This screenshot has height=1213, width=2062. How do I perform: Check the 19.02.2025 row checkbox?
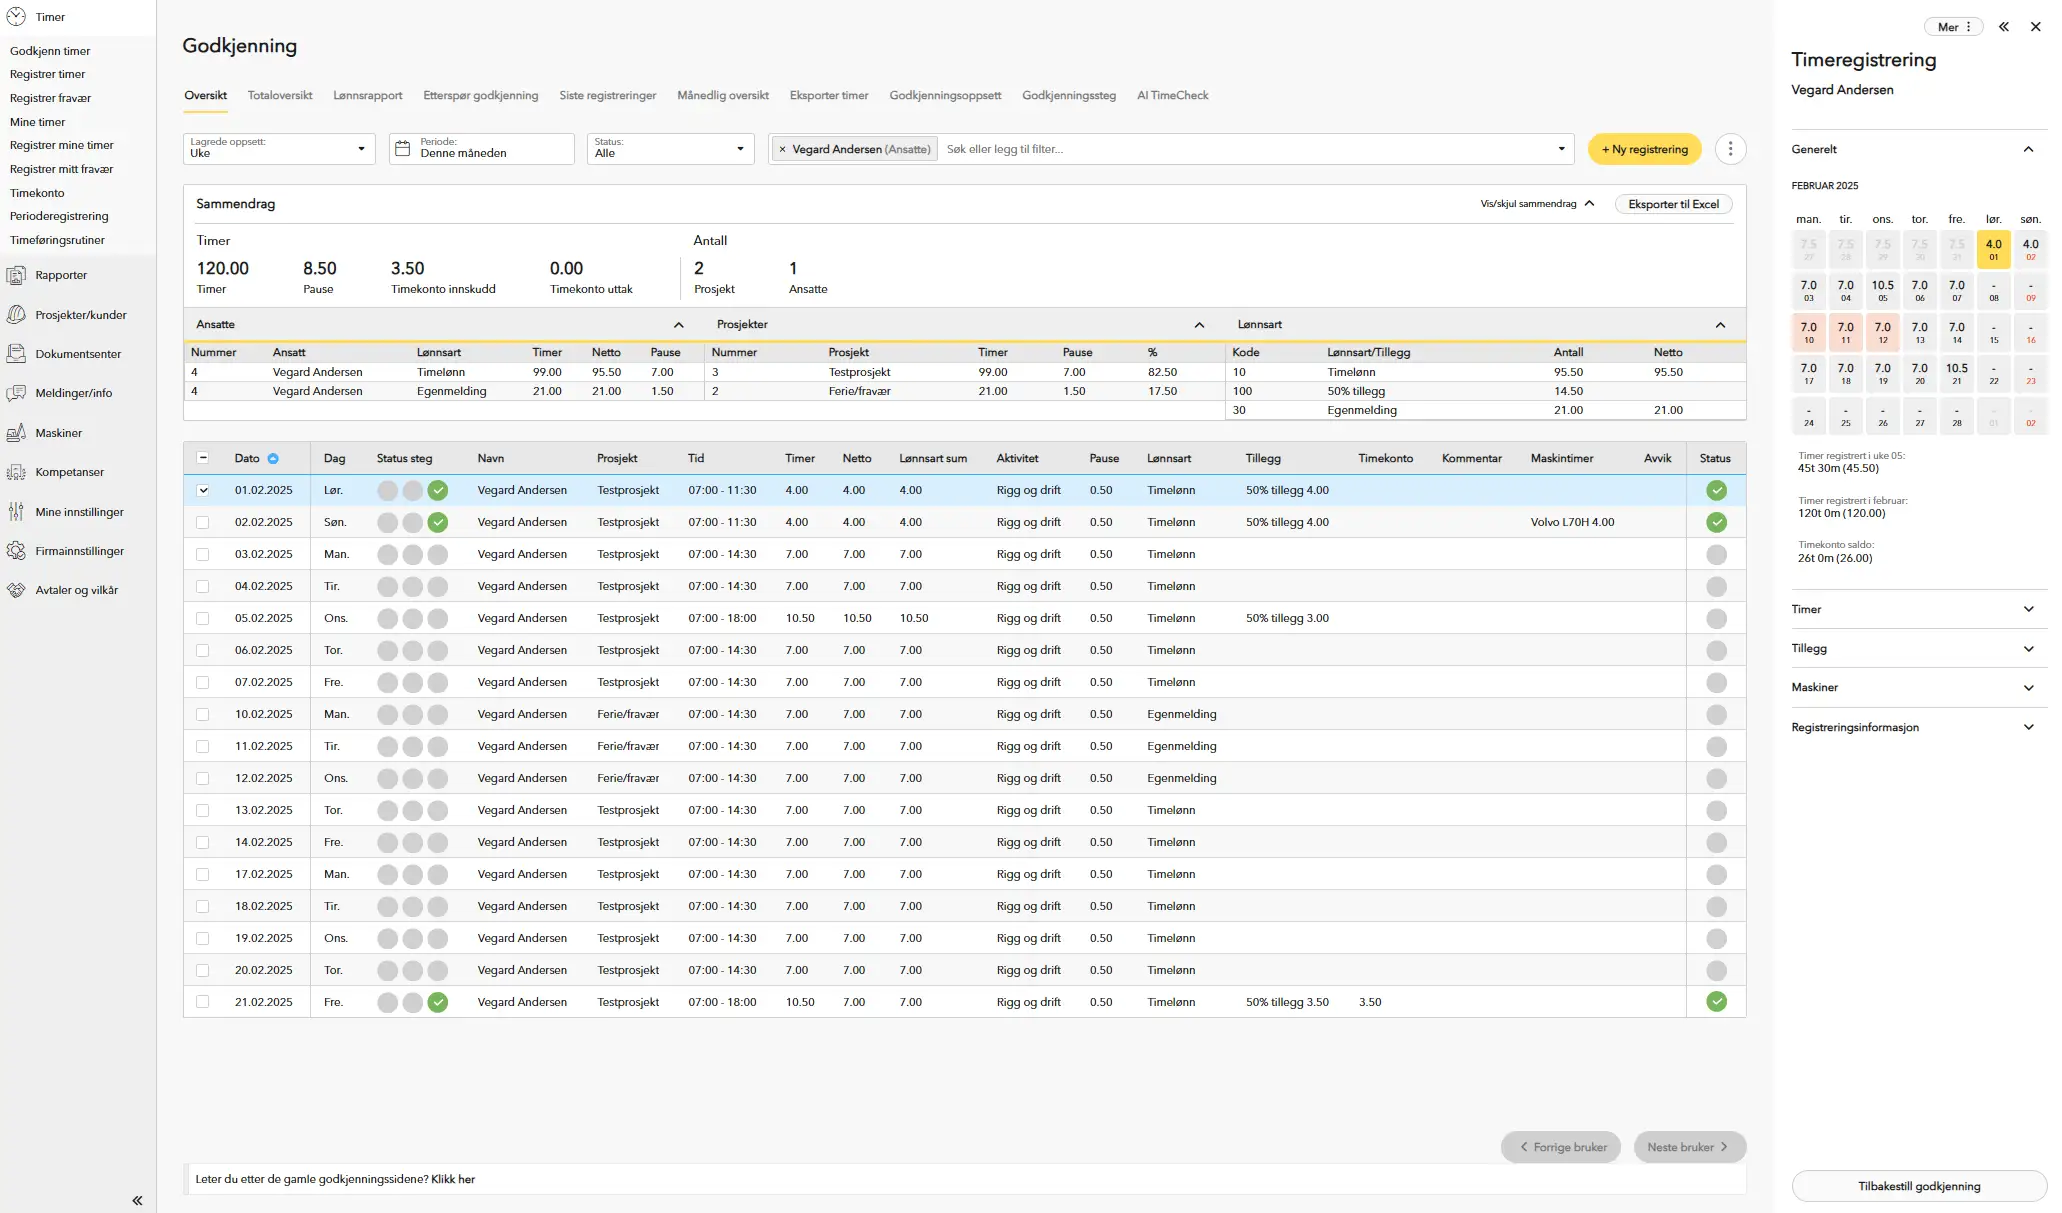203,938
